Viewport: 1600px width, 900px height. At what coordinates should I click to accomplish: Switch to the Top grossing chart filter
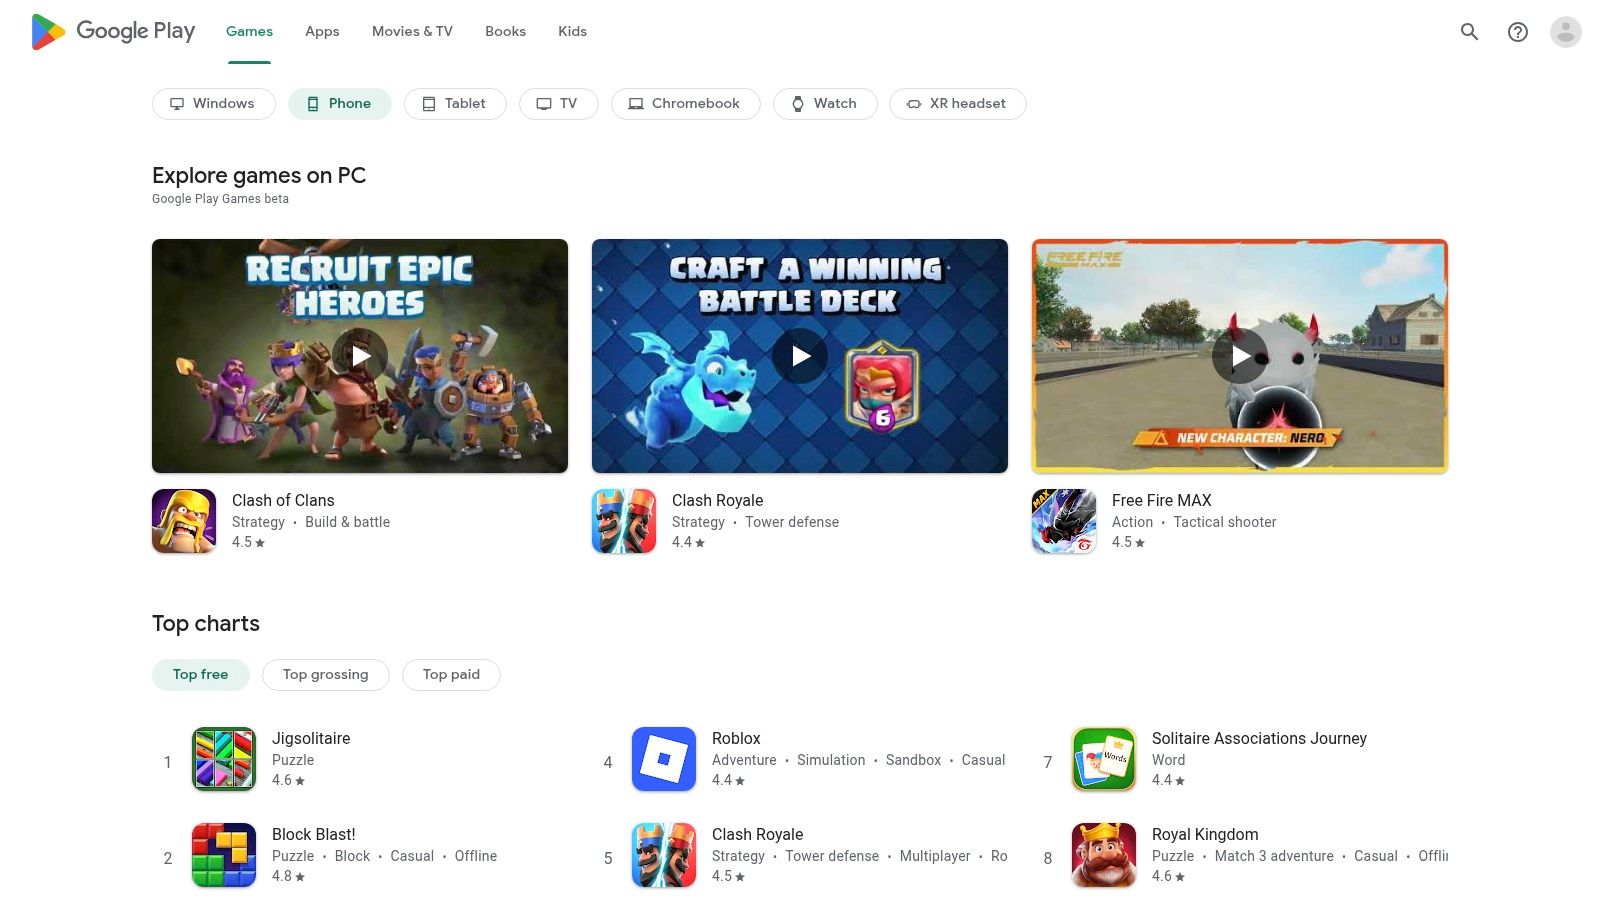pos(325,674)
